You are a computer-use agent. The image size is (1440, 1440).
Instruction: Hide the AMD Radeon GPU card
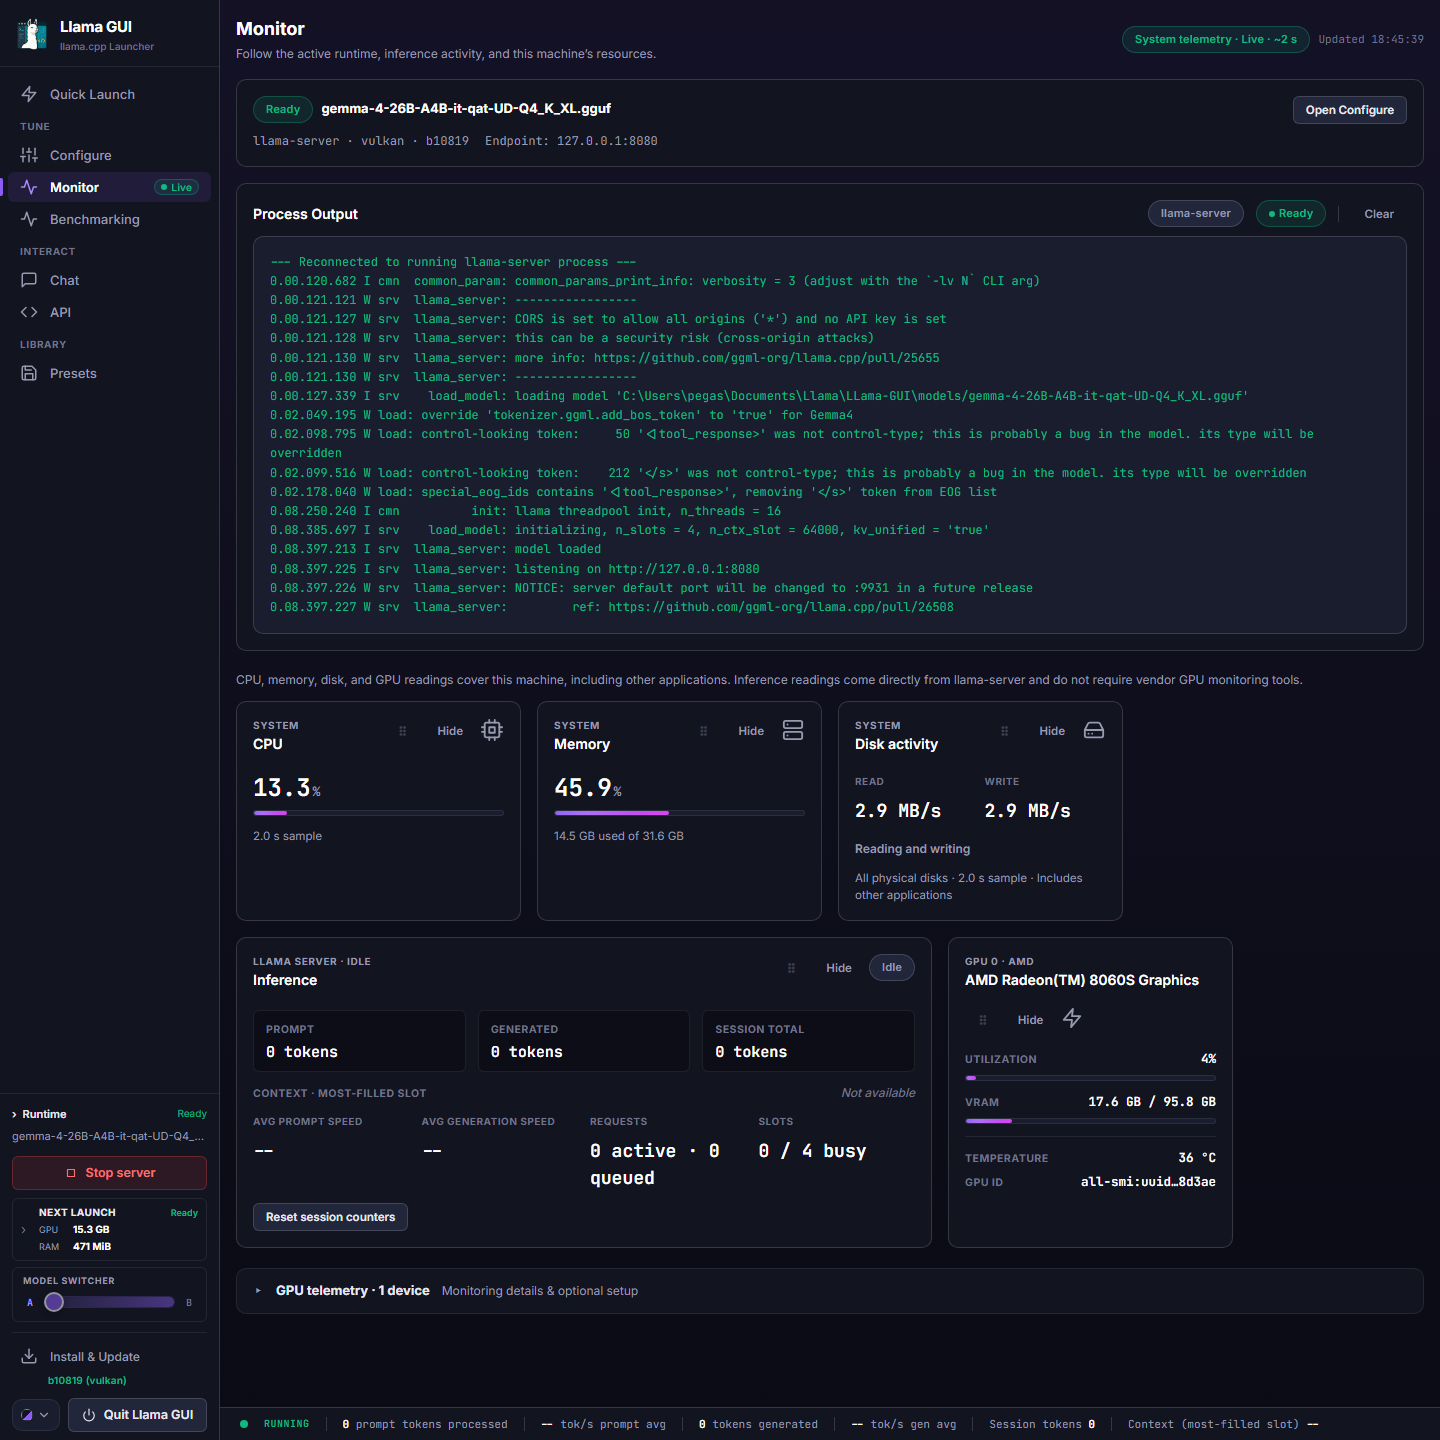coord(1030,1020)
